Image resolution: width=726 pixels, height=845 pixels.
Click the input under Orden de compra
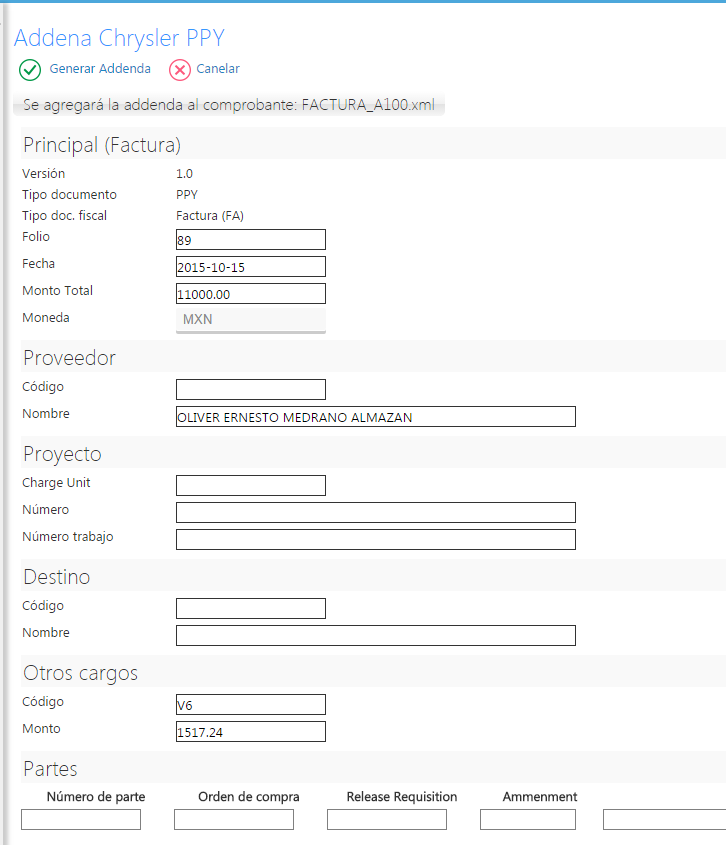234,820
